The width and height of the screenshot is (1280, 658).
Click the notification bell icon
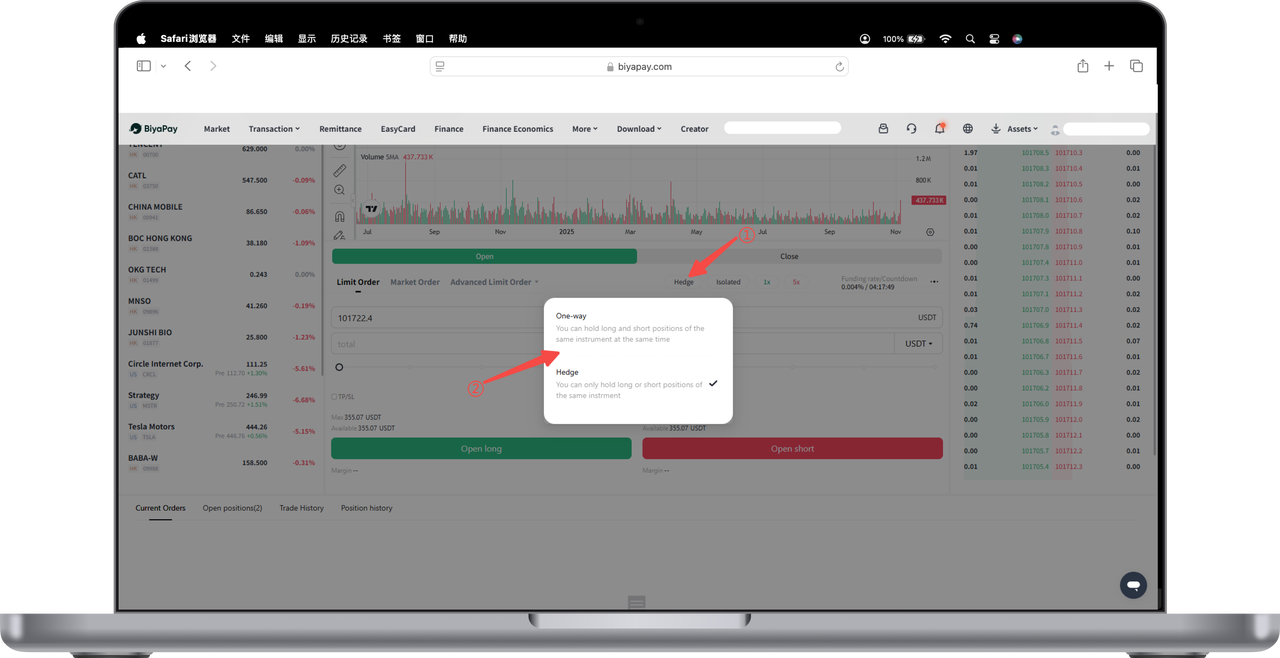[939, 129]
